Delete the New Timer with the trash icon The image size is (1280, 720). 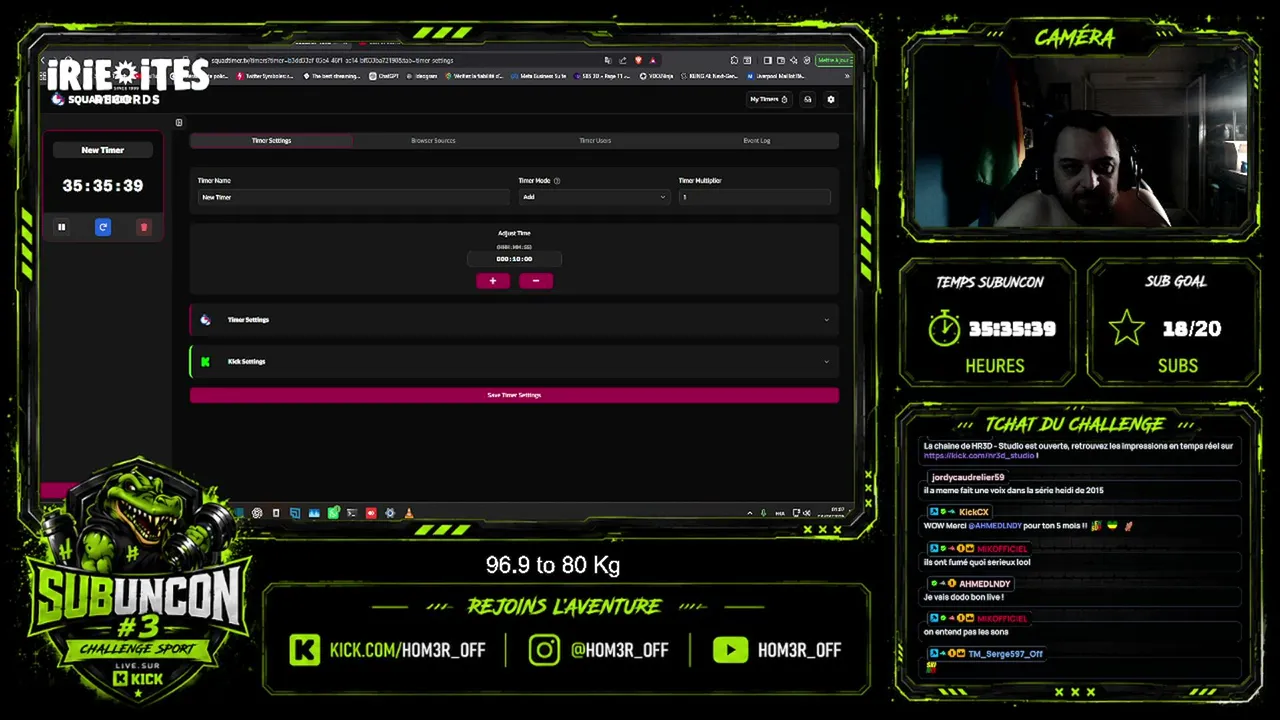pos(144,227)
